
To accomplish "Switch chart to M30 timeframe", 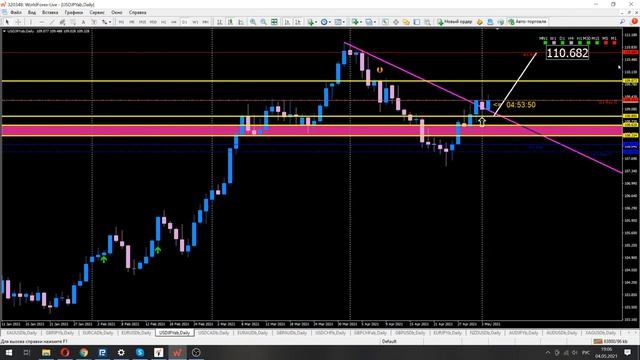I will (x=153, y=22).
